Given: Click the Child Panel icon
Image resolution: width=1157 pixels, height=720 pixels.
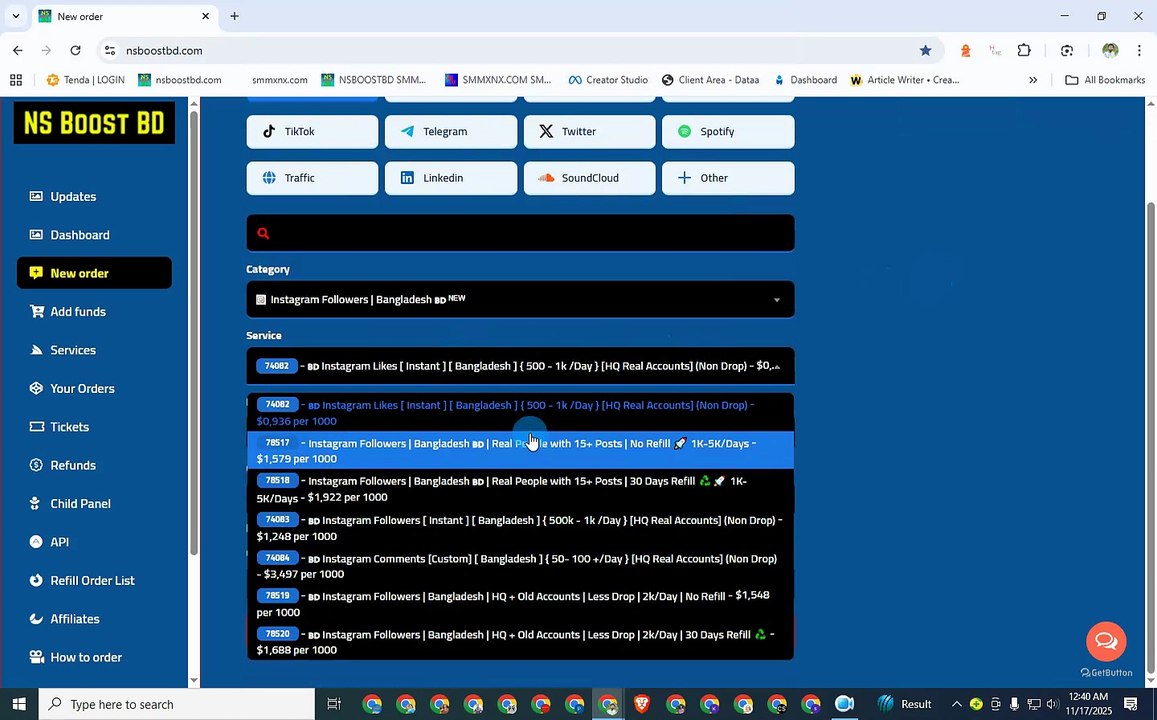Looking at the screenshot, I should 35,503.
